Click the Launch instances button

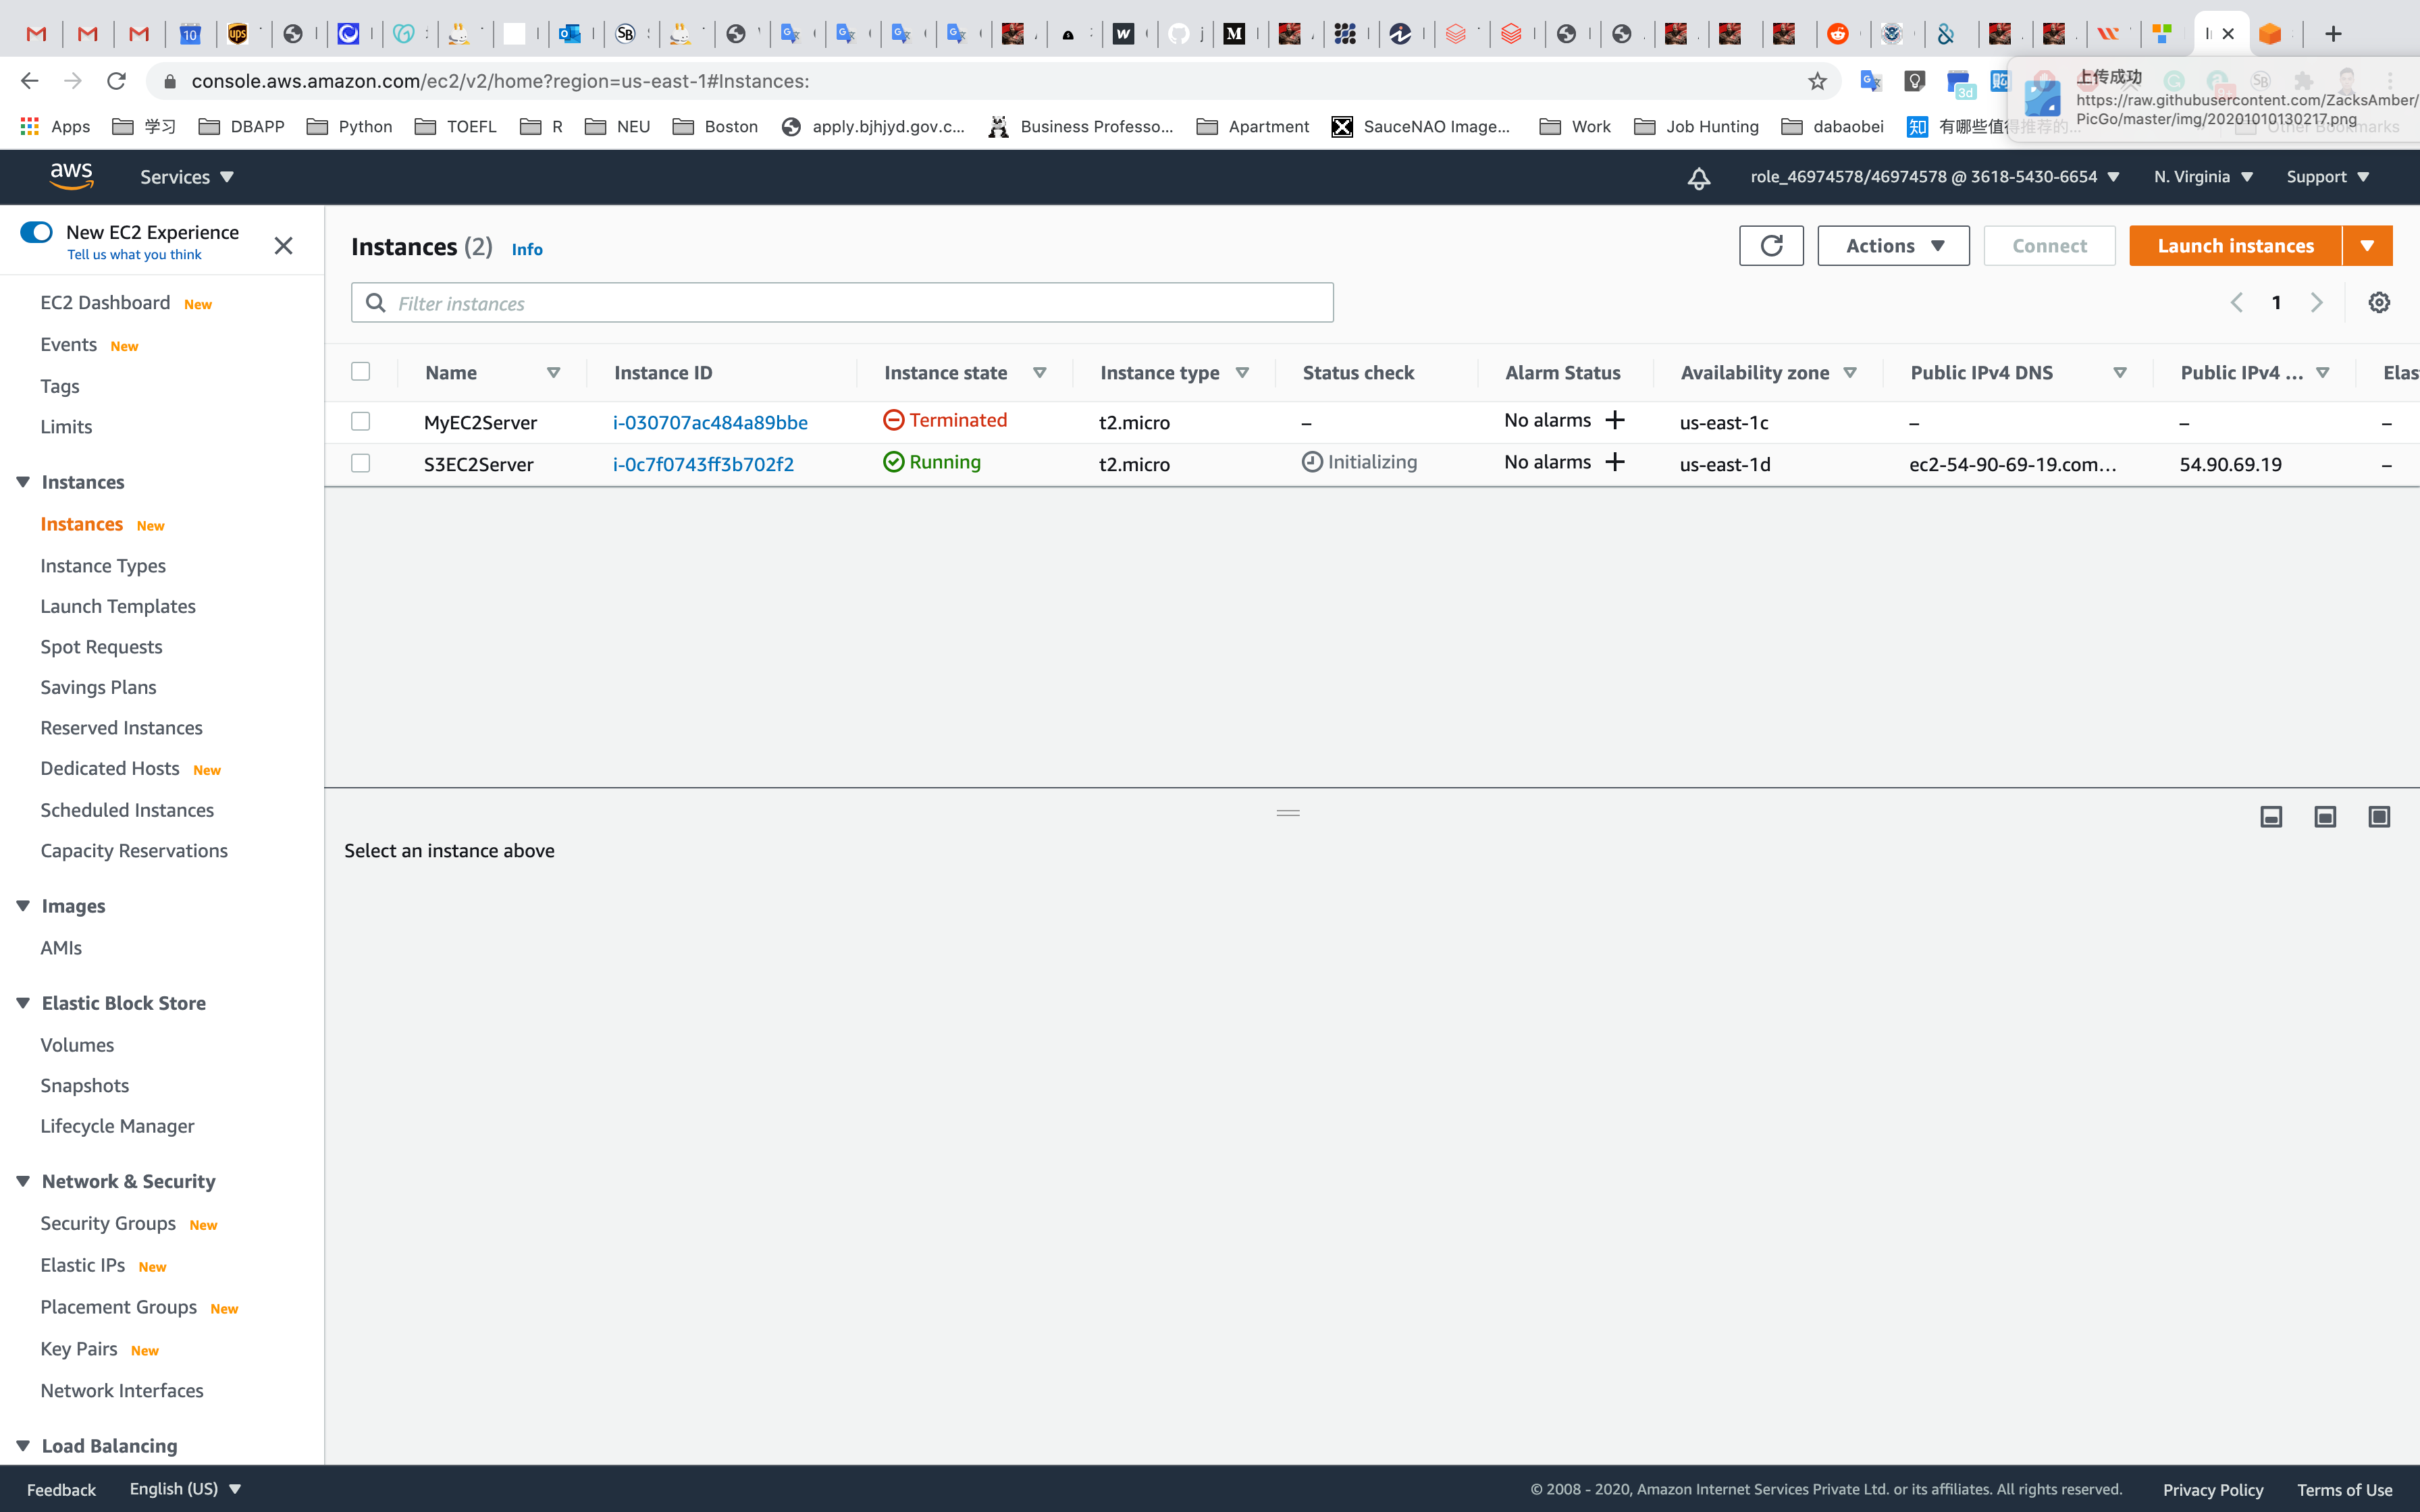pos(2235,246)
